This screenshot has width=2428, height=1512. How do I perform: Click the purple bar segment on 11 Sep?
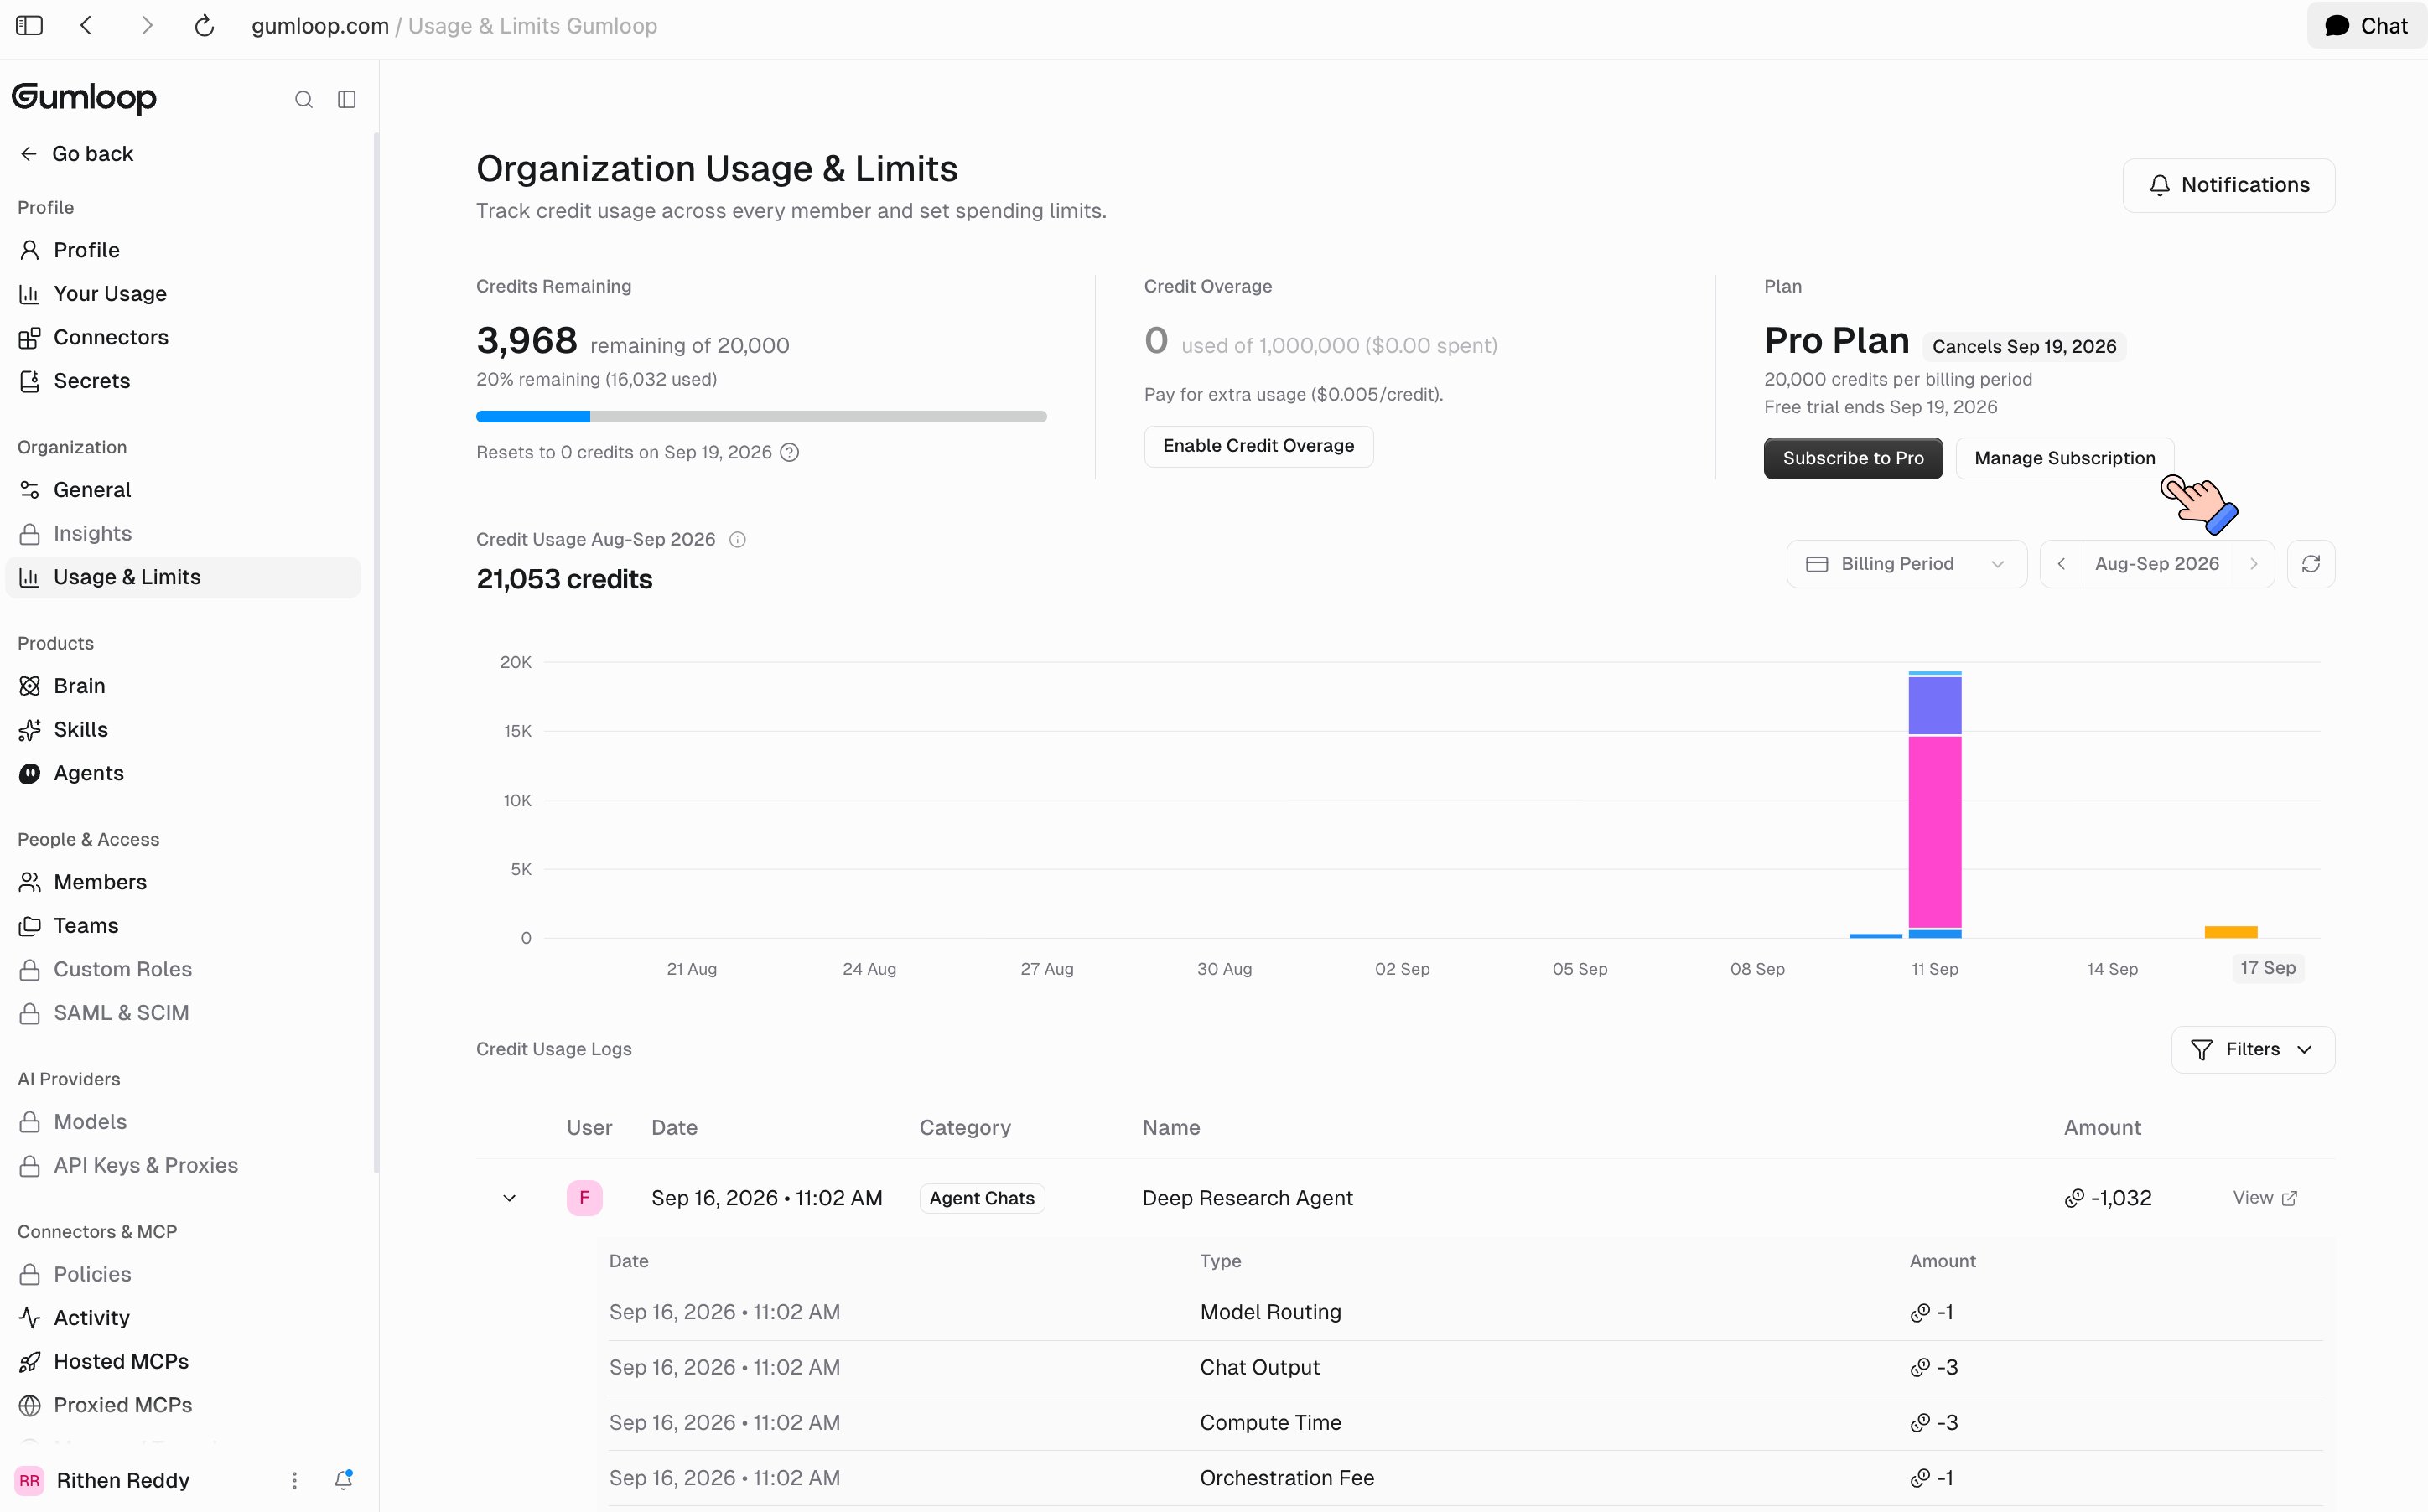(1934, 706)
